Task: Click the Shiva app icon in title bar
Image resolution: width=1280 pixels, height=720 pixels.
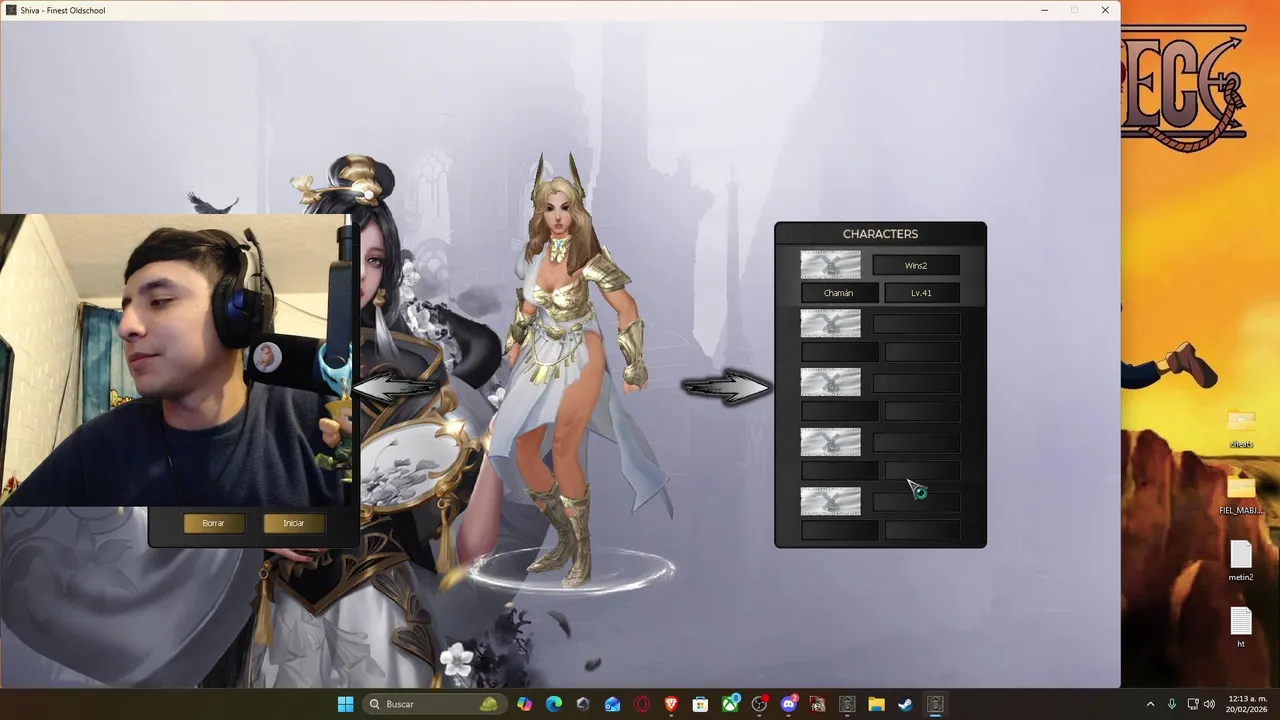Action: pyautogui.click(x=11, y=10)
